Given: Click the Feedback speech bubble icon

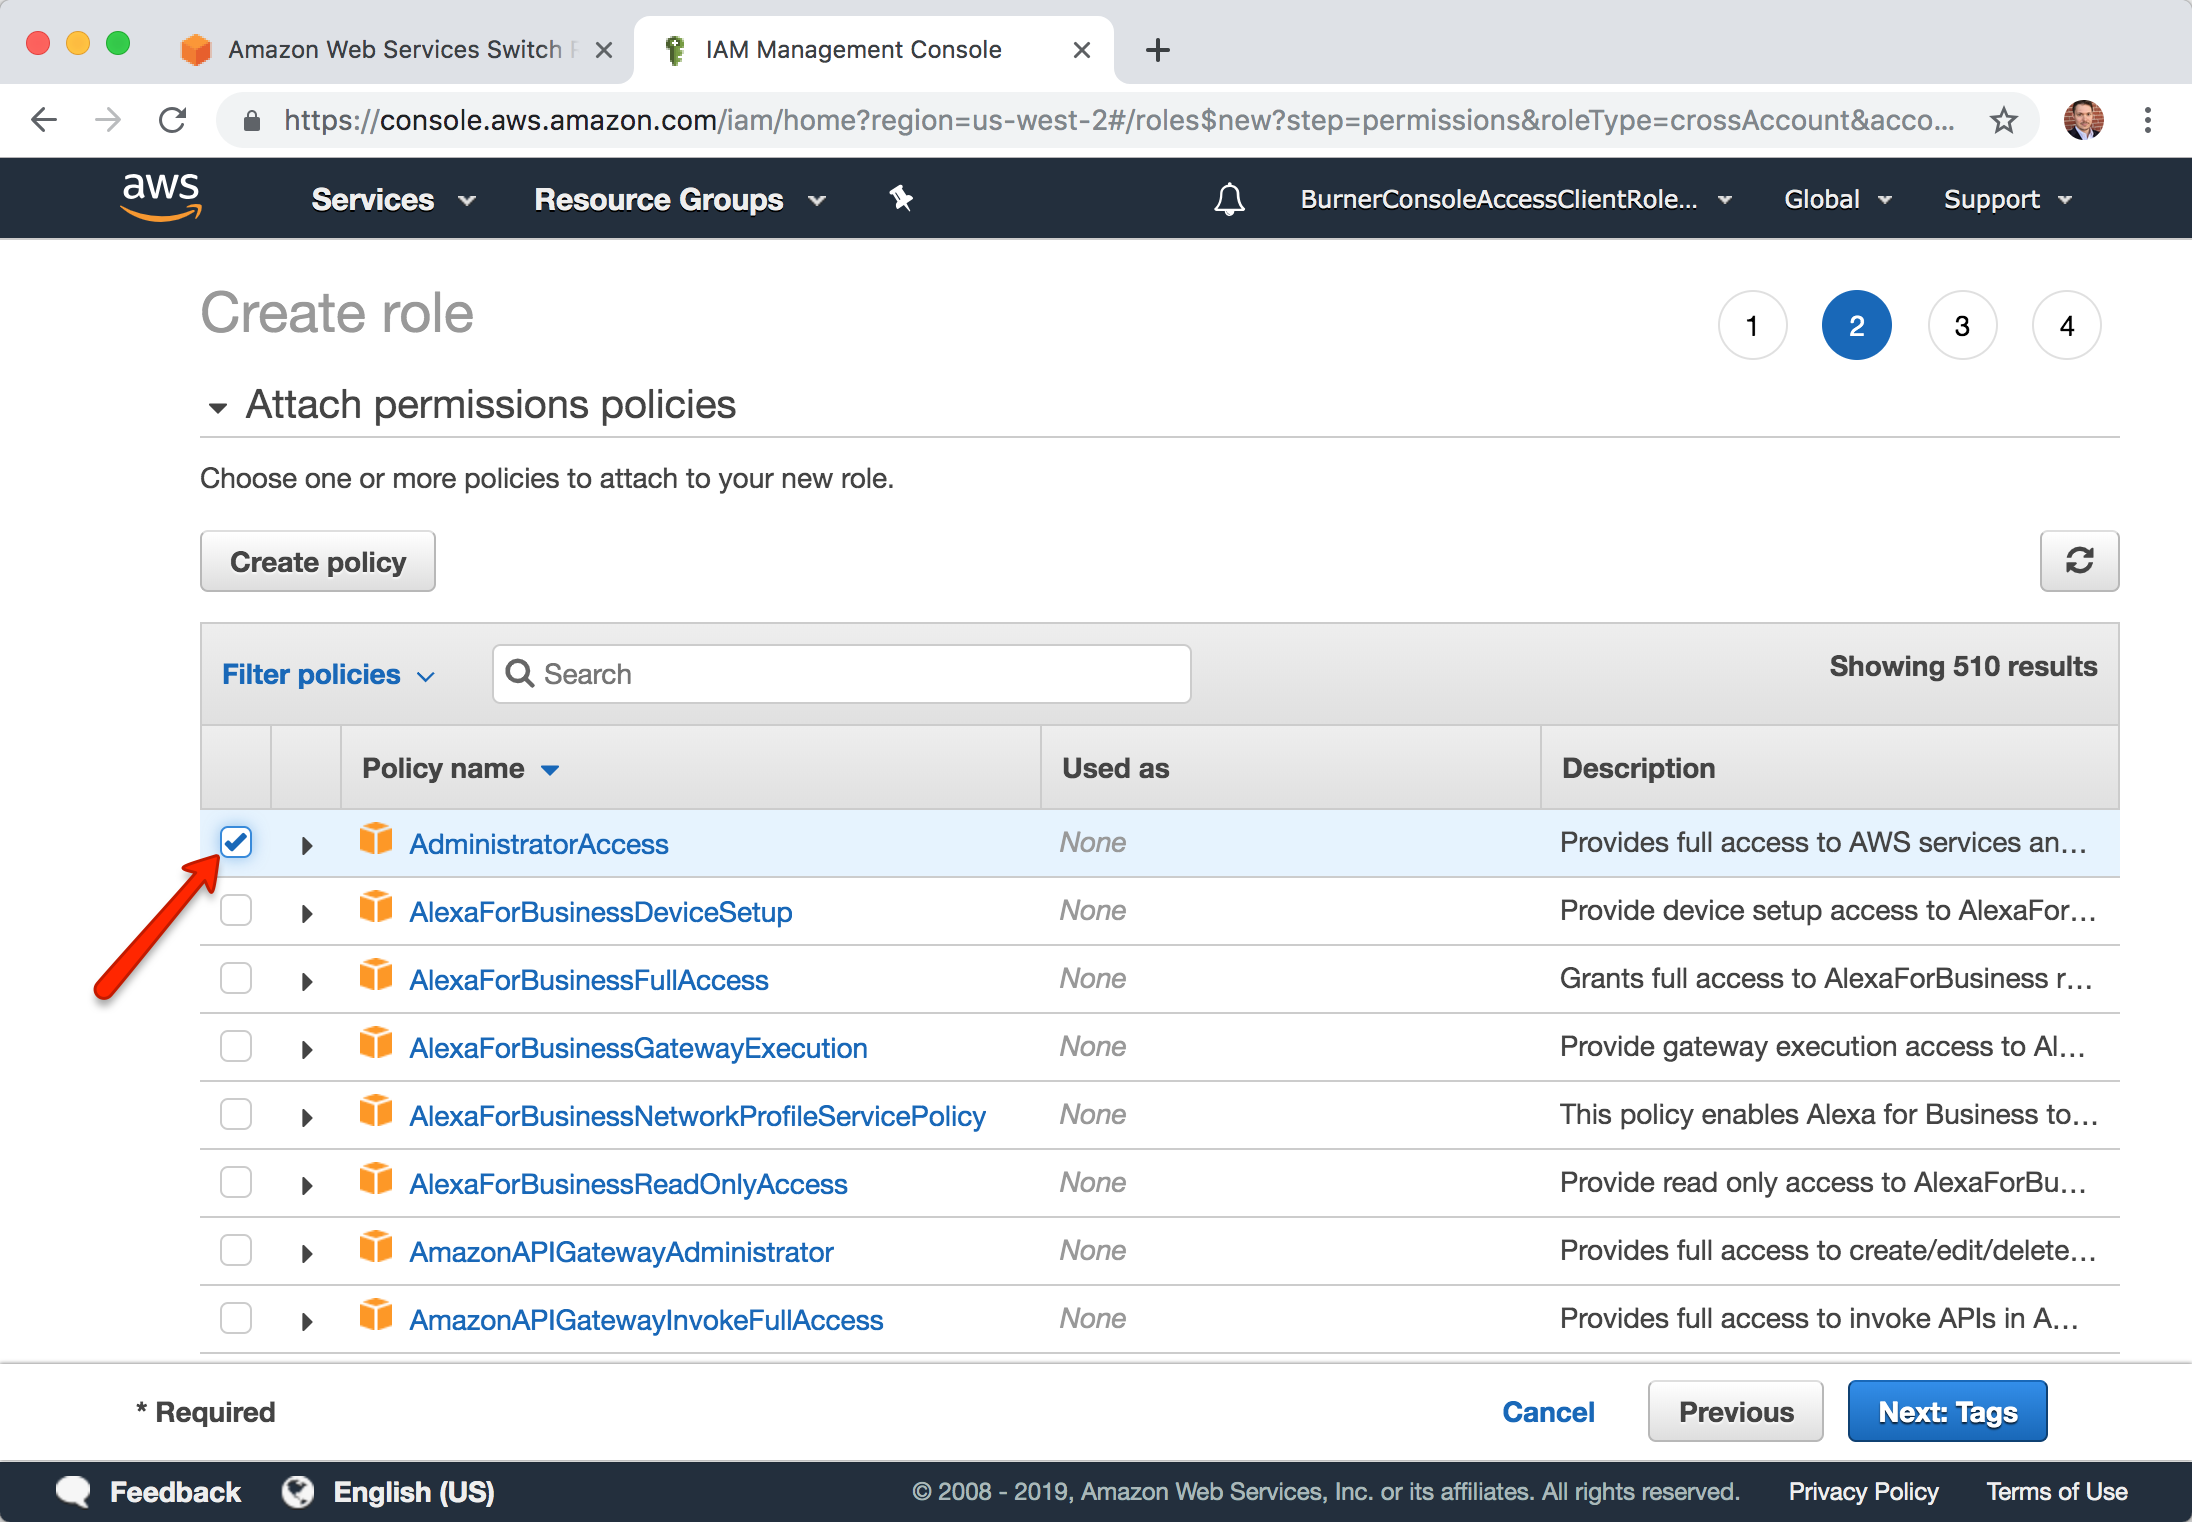Looking at the screenshot, I should pyautogui.click(x=74, y=1491).
